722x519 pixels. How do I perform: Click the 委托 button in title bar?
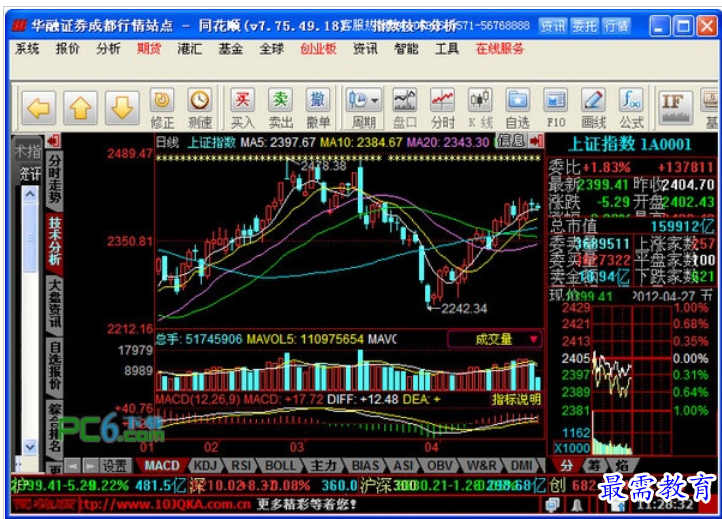click(x=584, y=26)
